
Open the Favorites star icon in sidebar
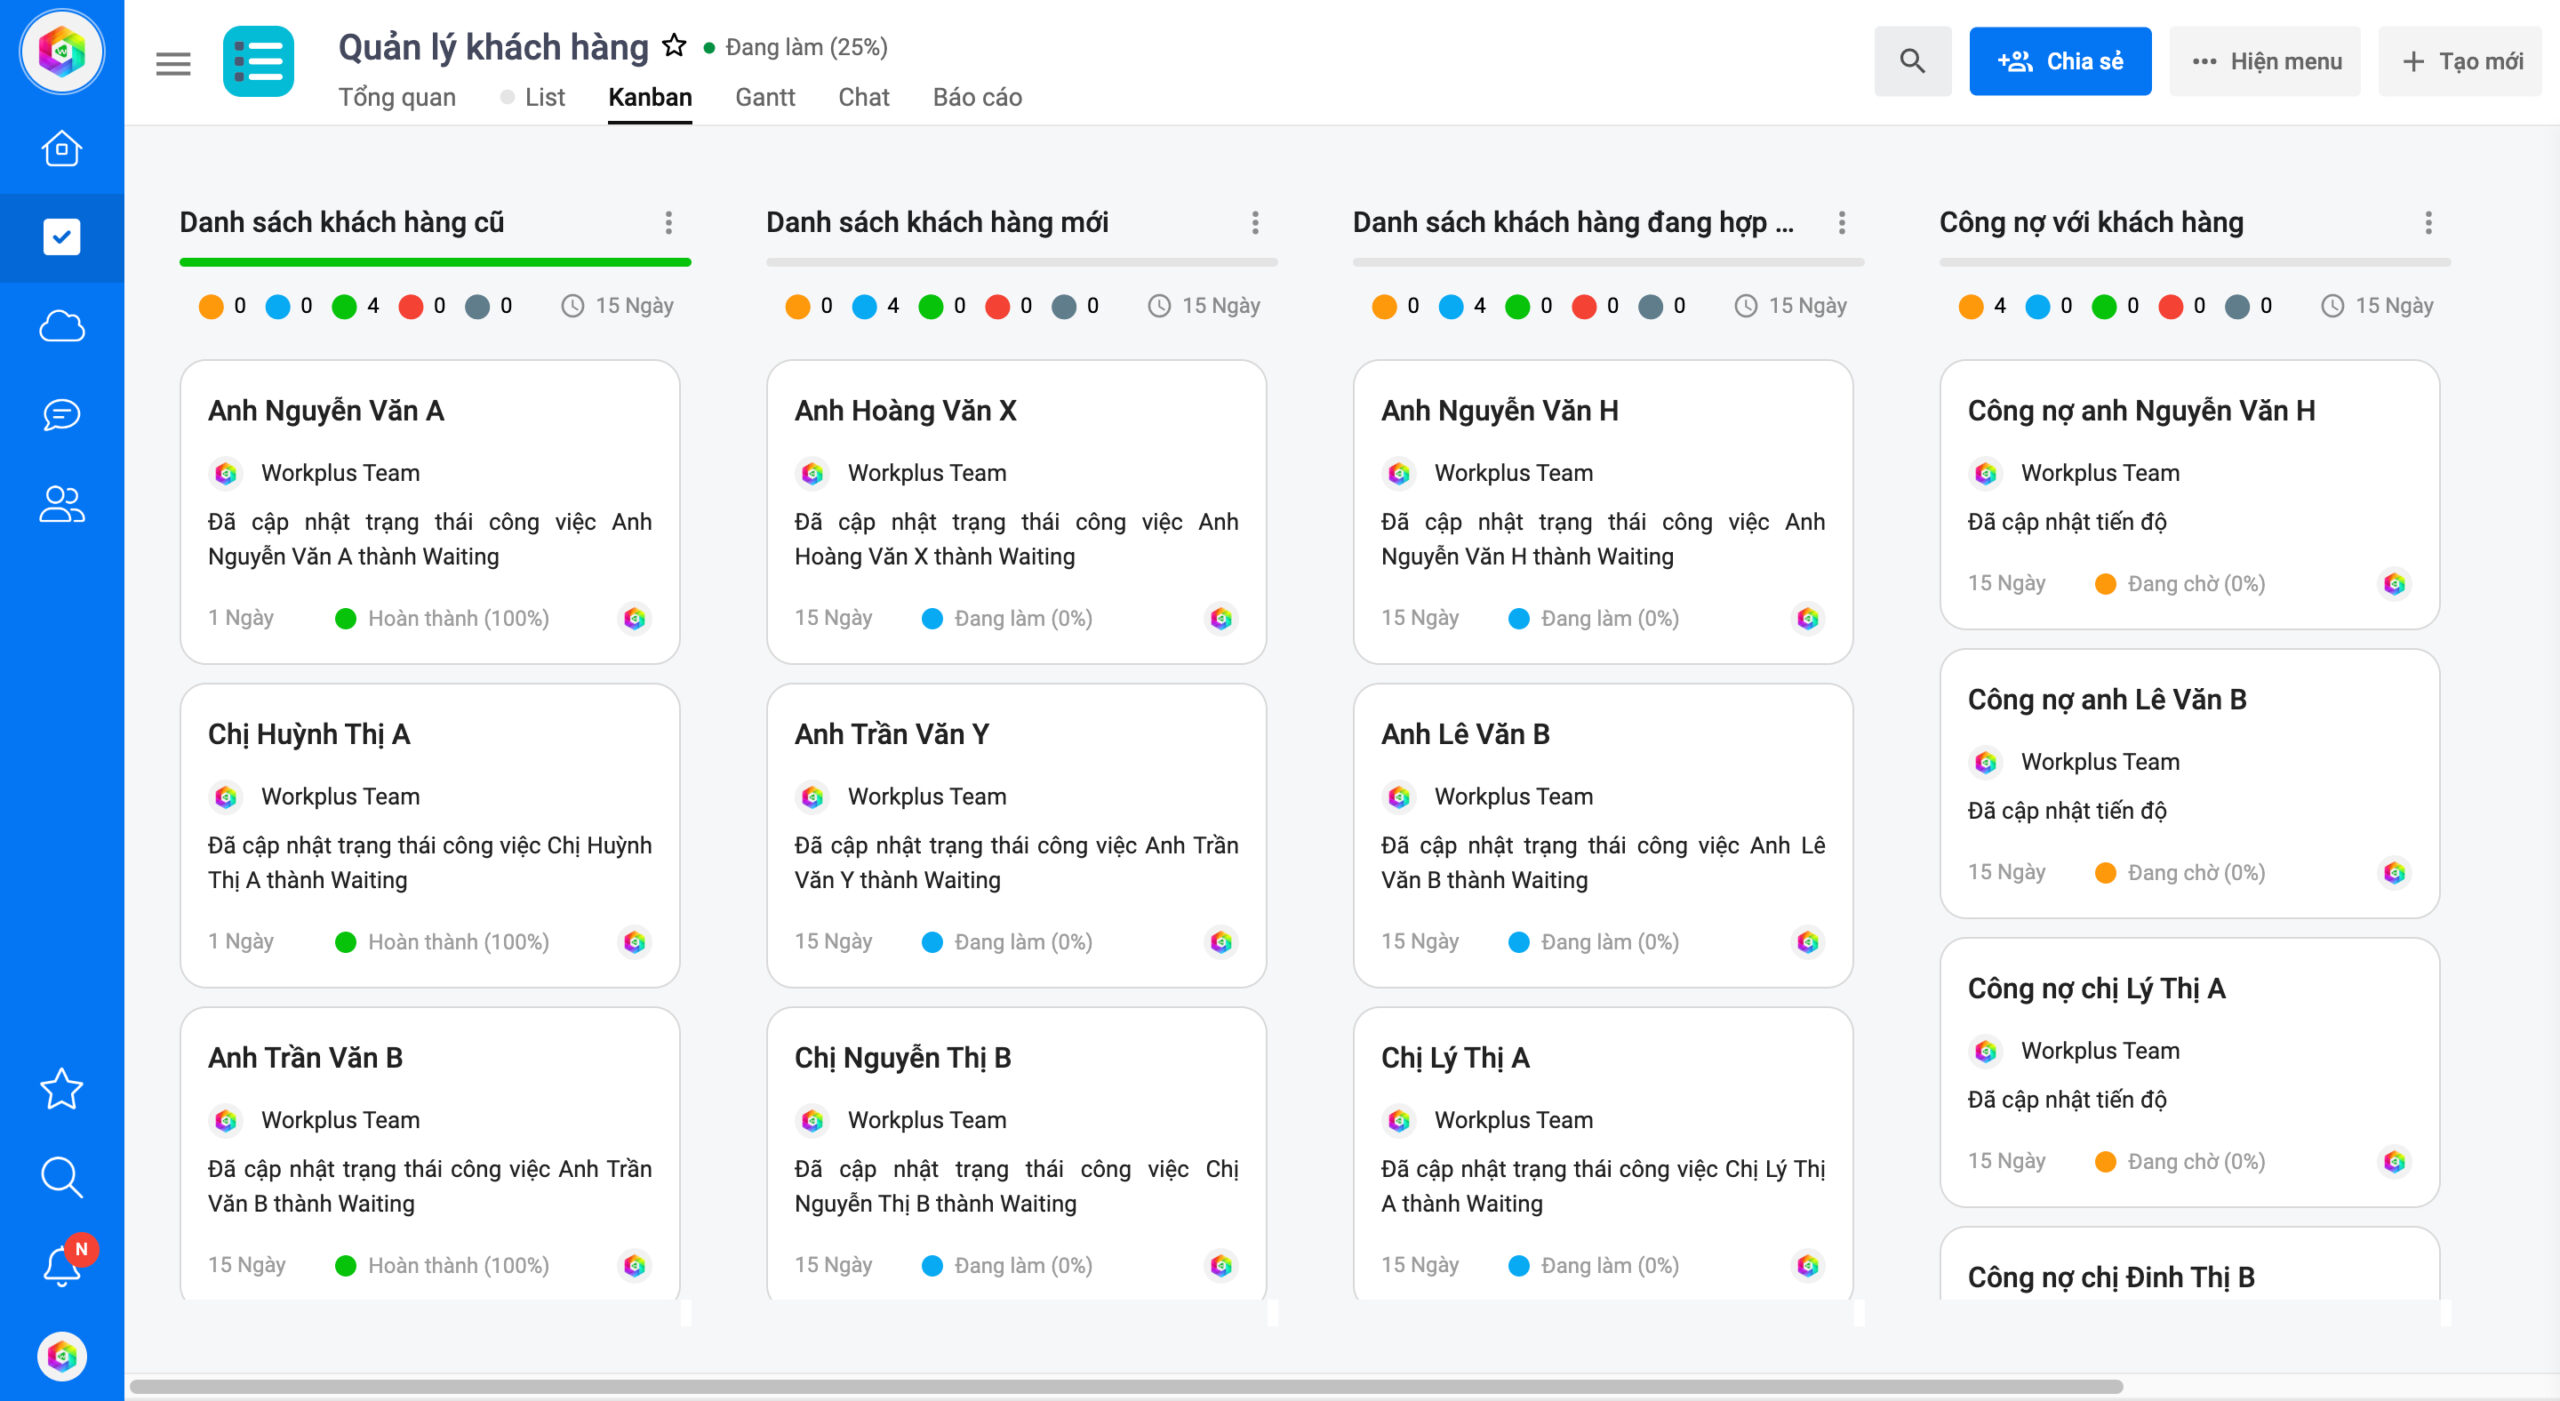point(62,1089)
